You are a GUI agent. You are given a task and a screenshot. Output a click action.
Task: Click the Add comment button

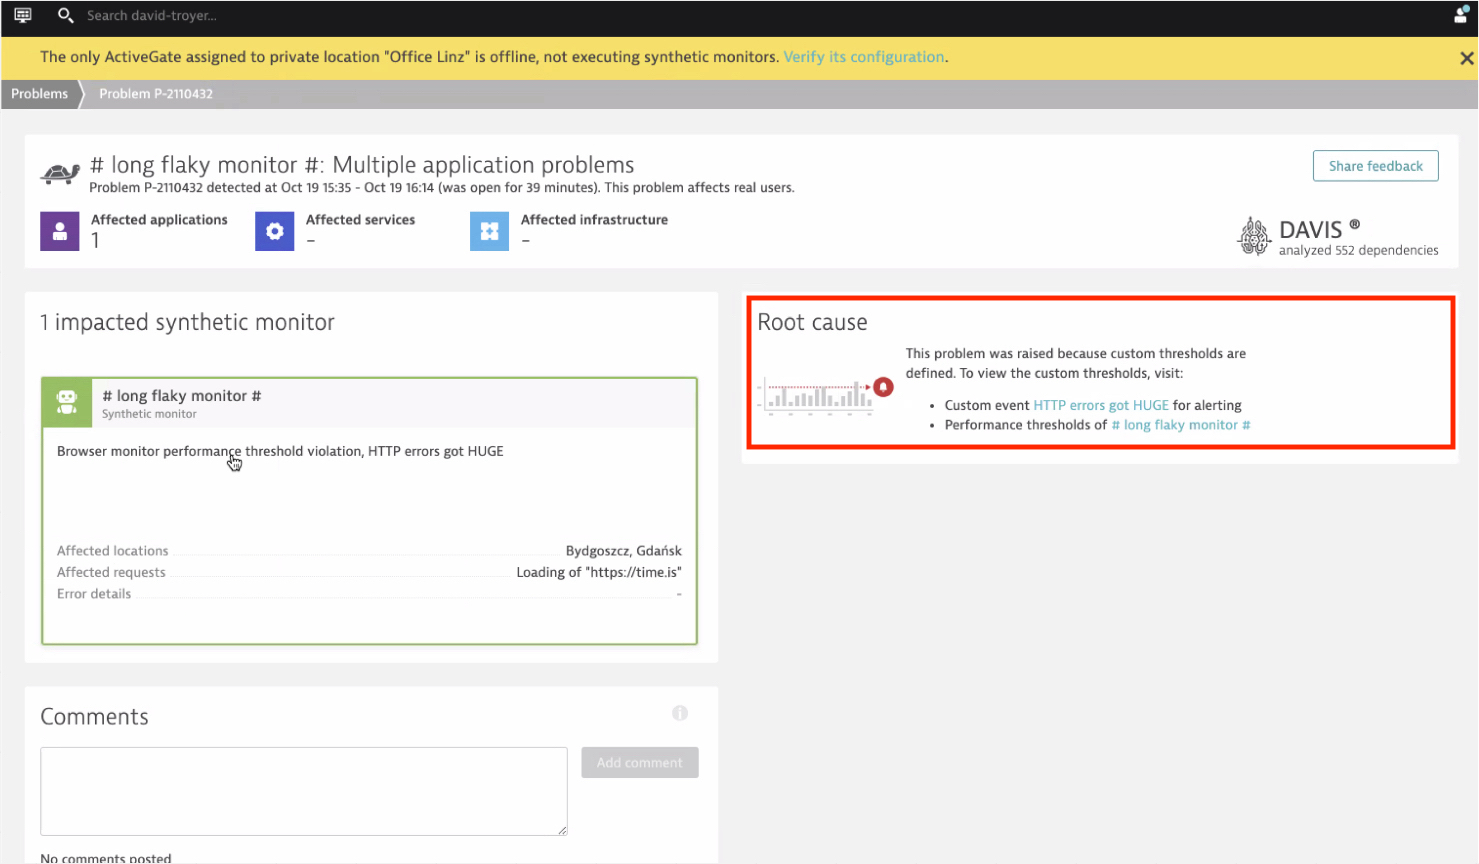640,762
